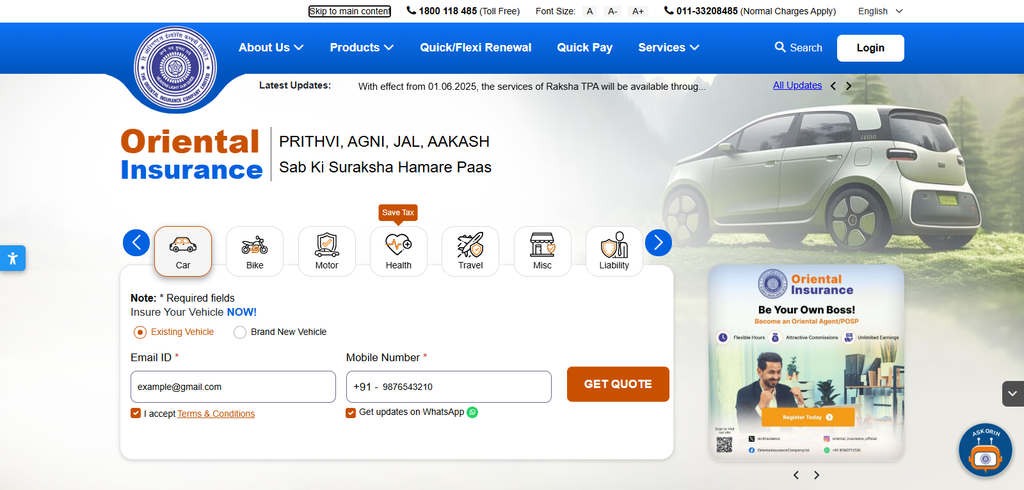Click Skip to main content link
Viewport: 1024px width, 490px height.
point(349,11)
